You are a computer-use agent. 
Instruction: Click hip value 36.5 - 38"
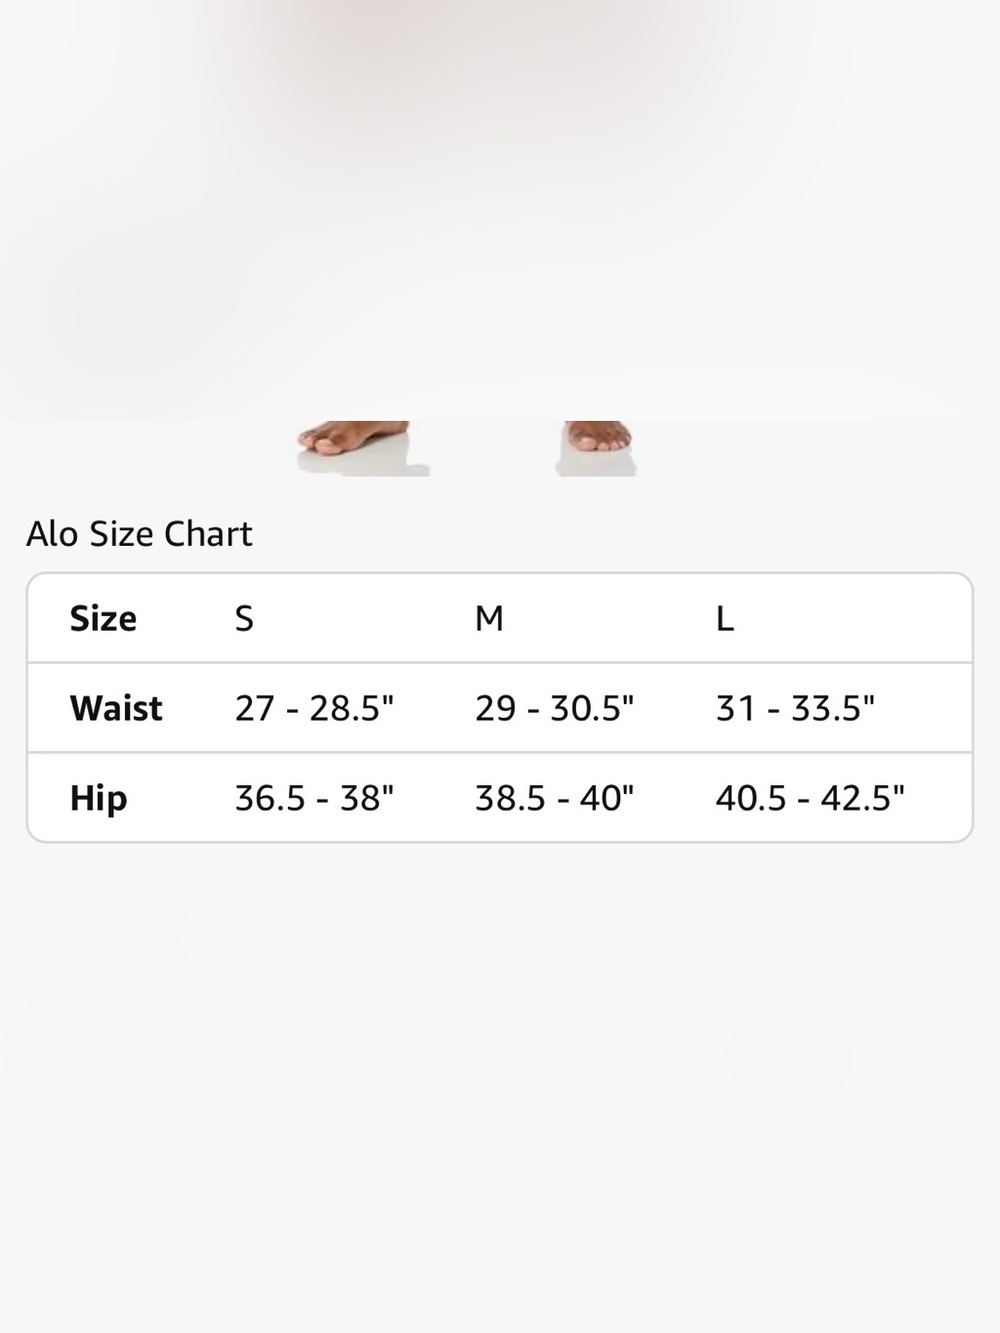[x=314, y=798]
